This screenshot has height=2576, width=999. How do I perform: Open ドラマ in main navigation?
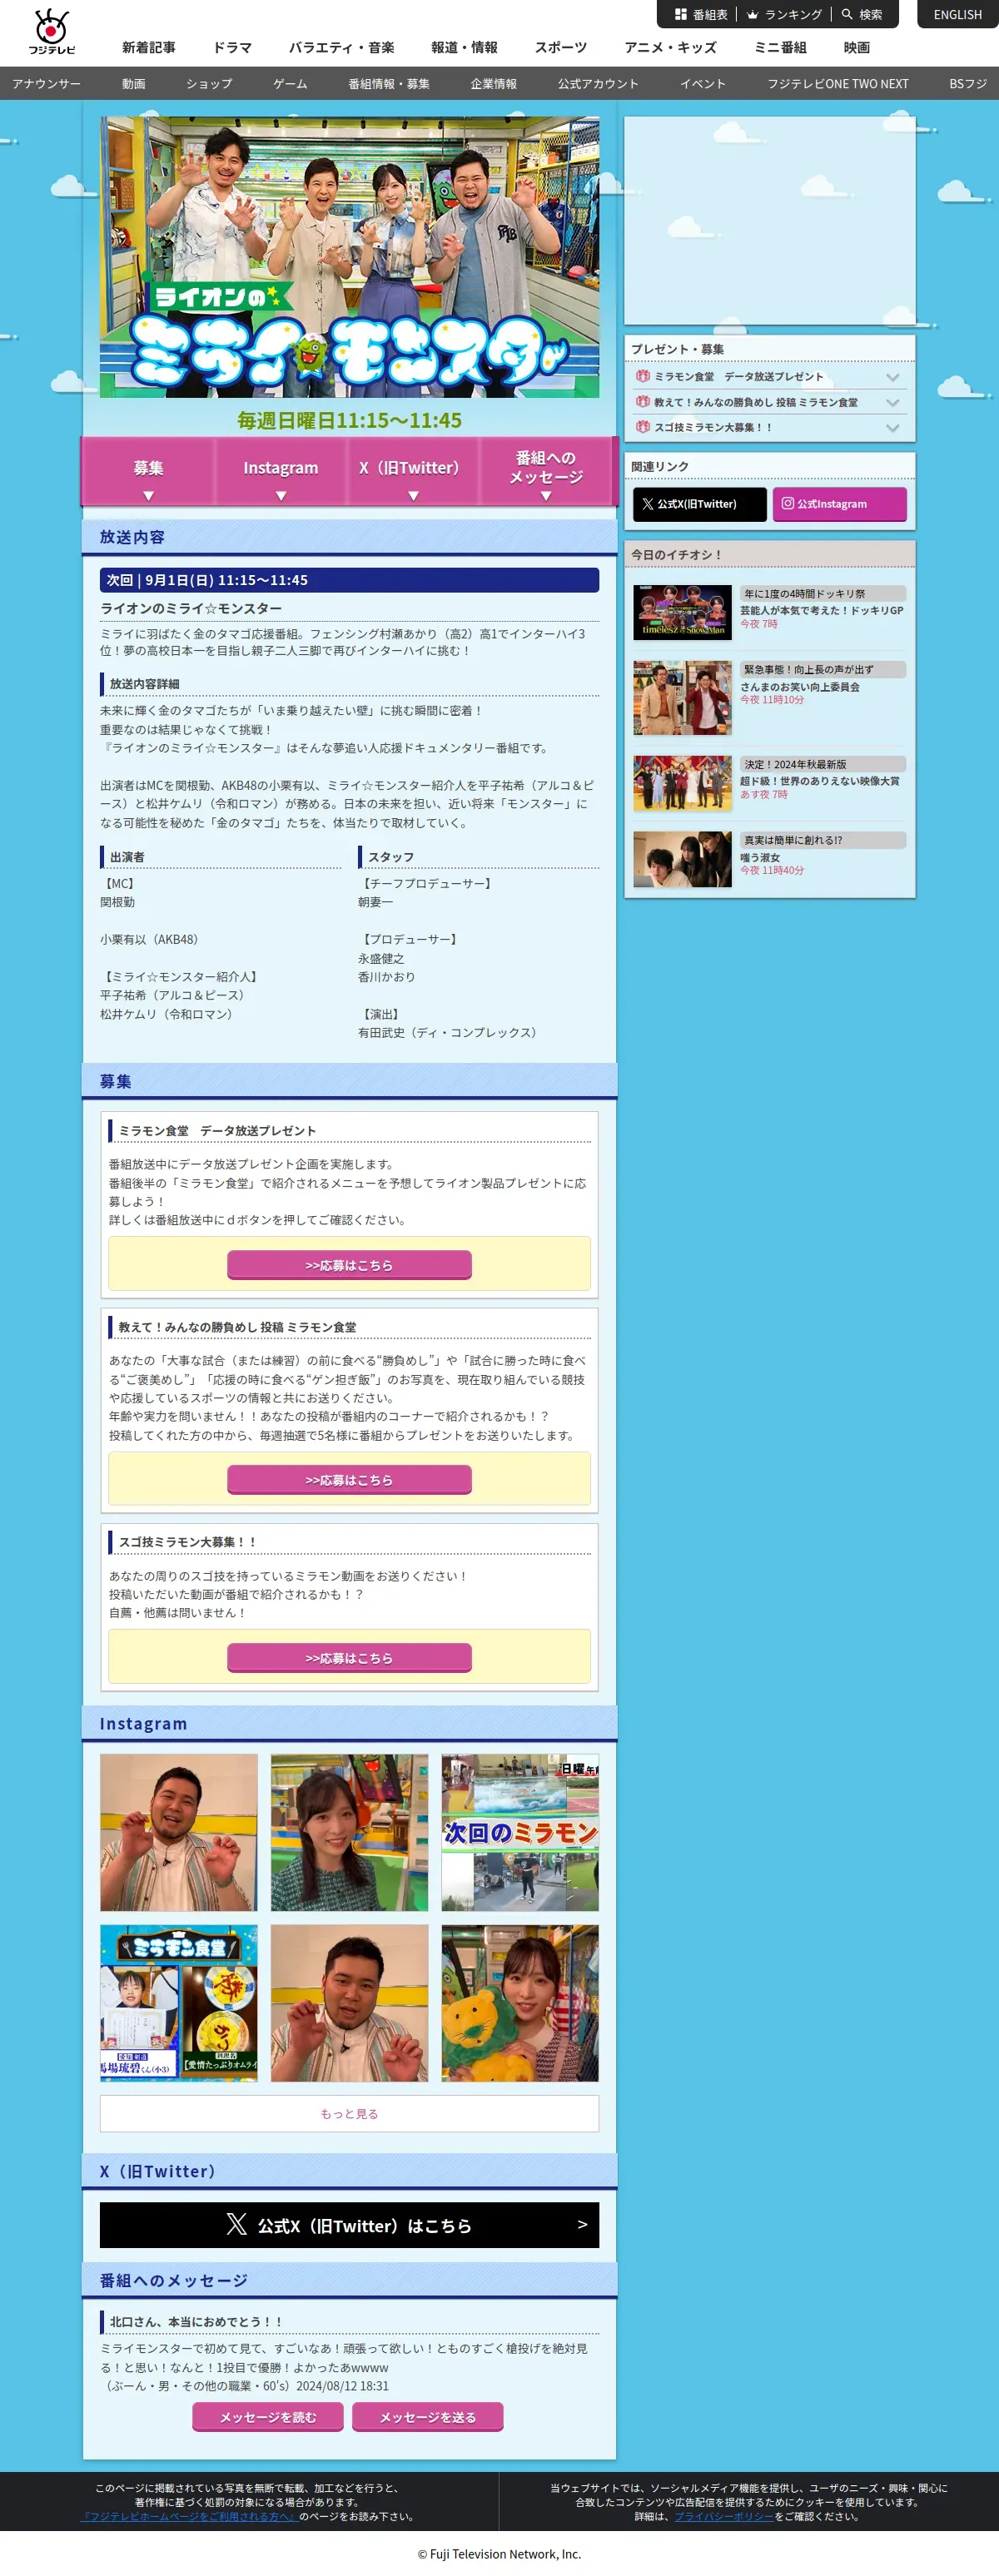[x=232, y=47]
